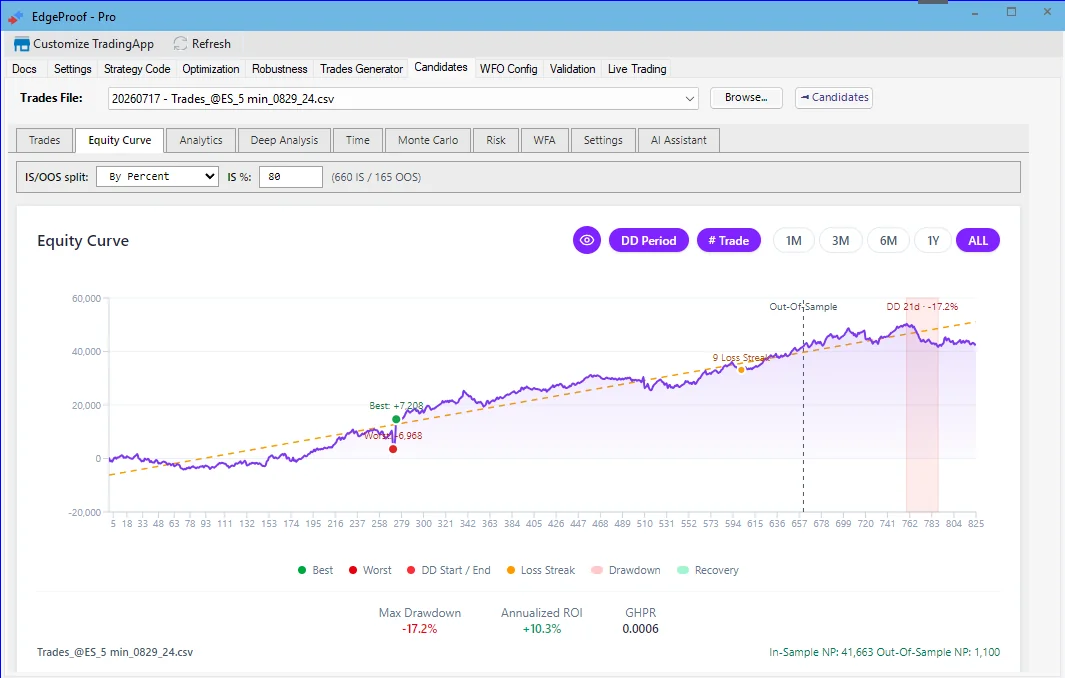Viewport: 1065px width, 678px height.
Task: Select the ALL range
Action: [x=978, y=240]
